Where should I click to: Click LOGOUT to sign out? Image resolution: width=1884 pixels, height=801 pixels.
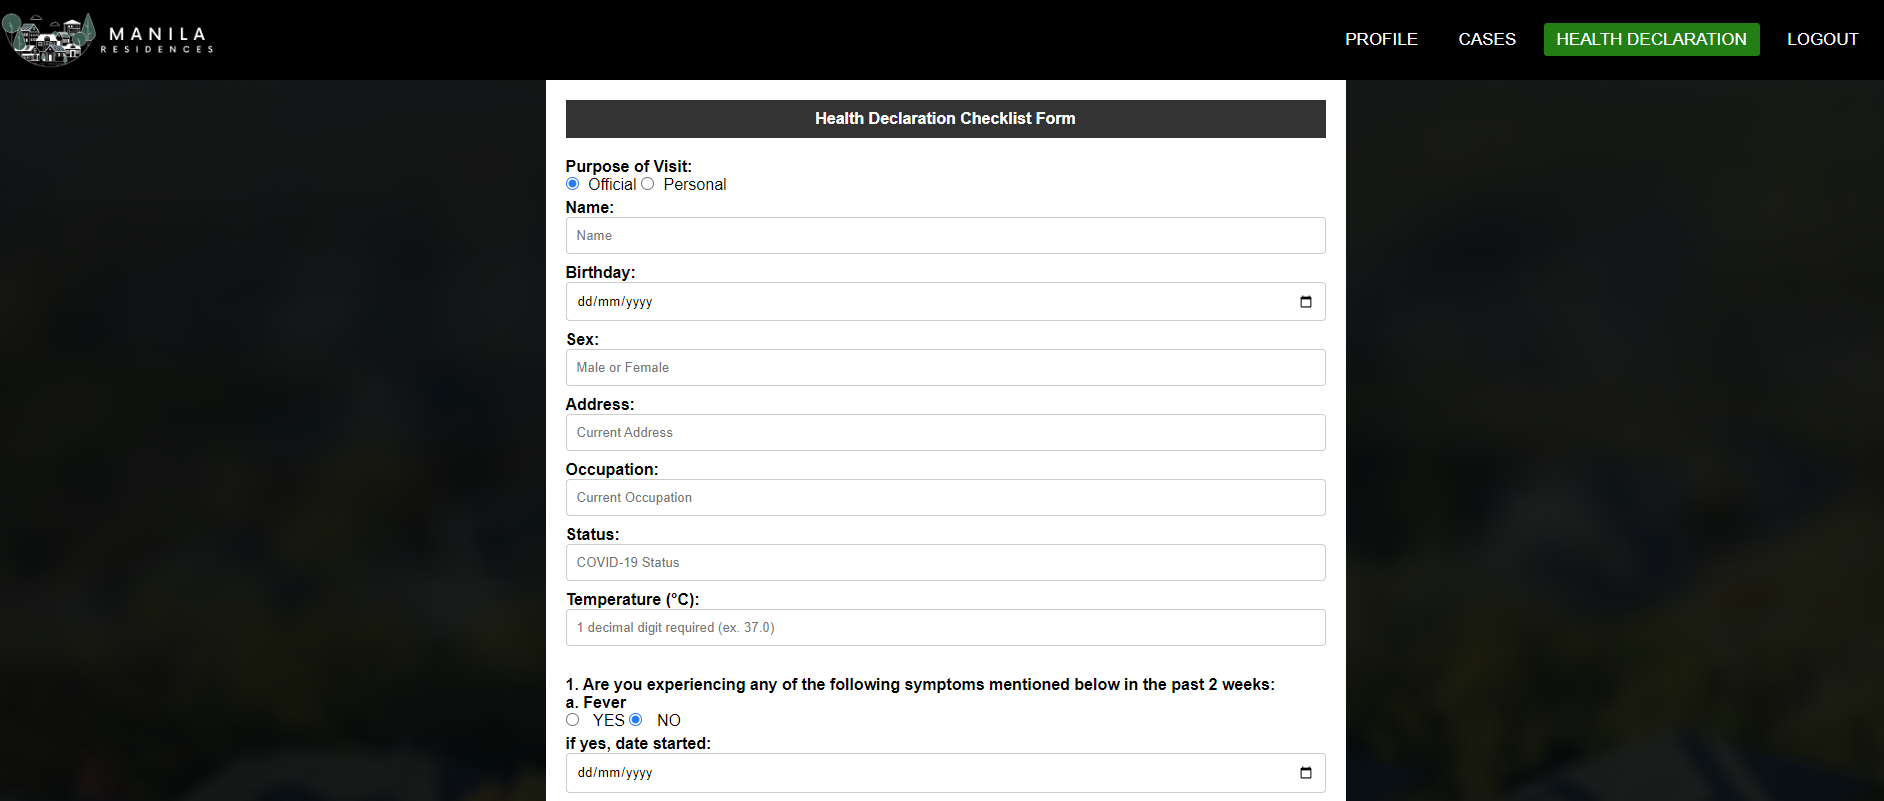(x=1822, y=39)
